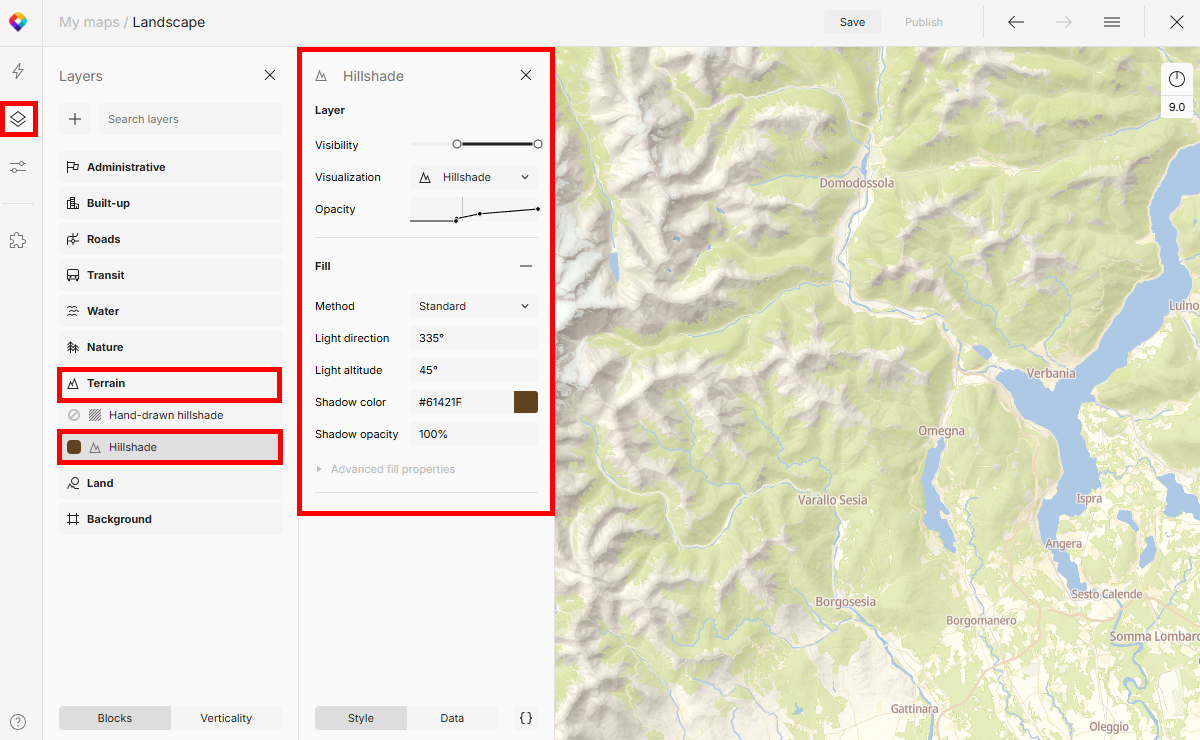Collapse the Fill section via minus toggle
Image resolution: width=1200 pixels, height=740 pixels.
tap(527, 266)
